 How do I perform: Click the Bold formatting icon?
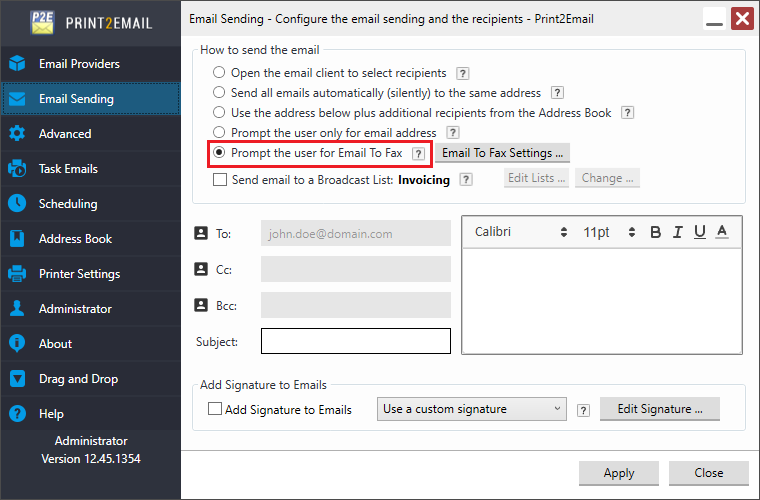(656, 232)
